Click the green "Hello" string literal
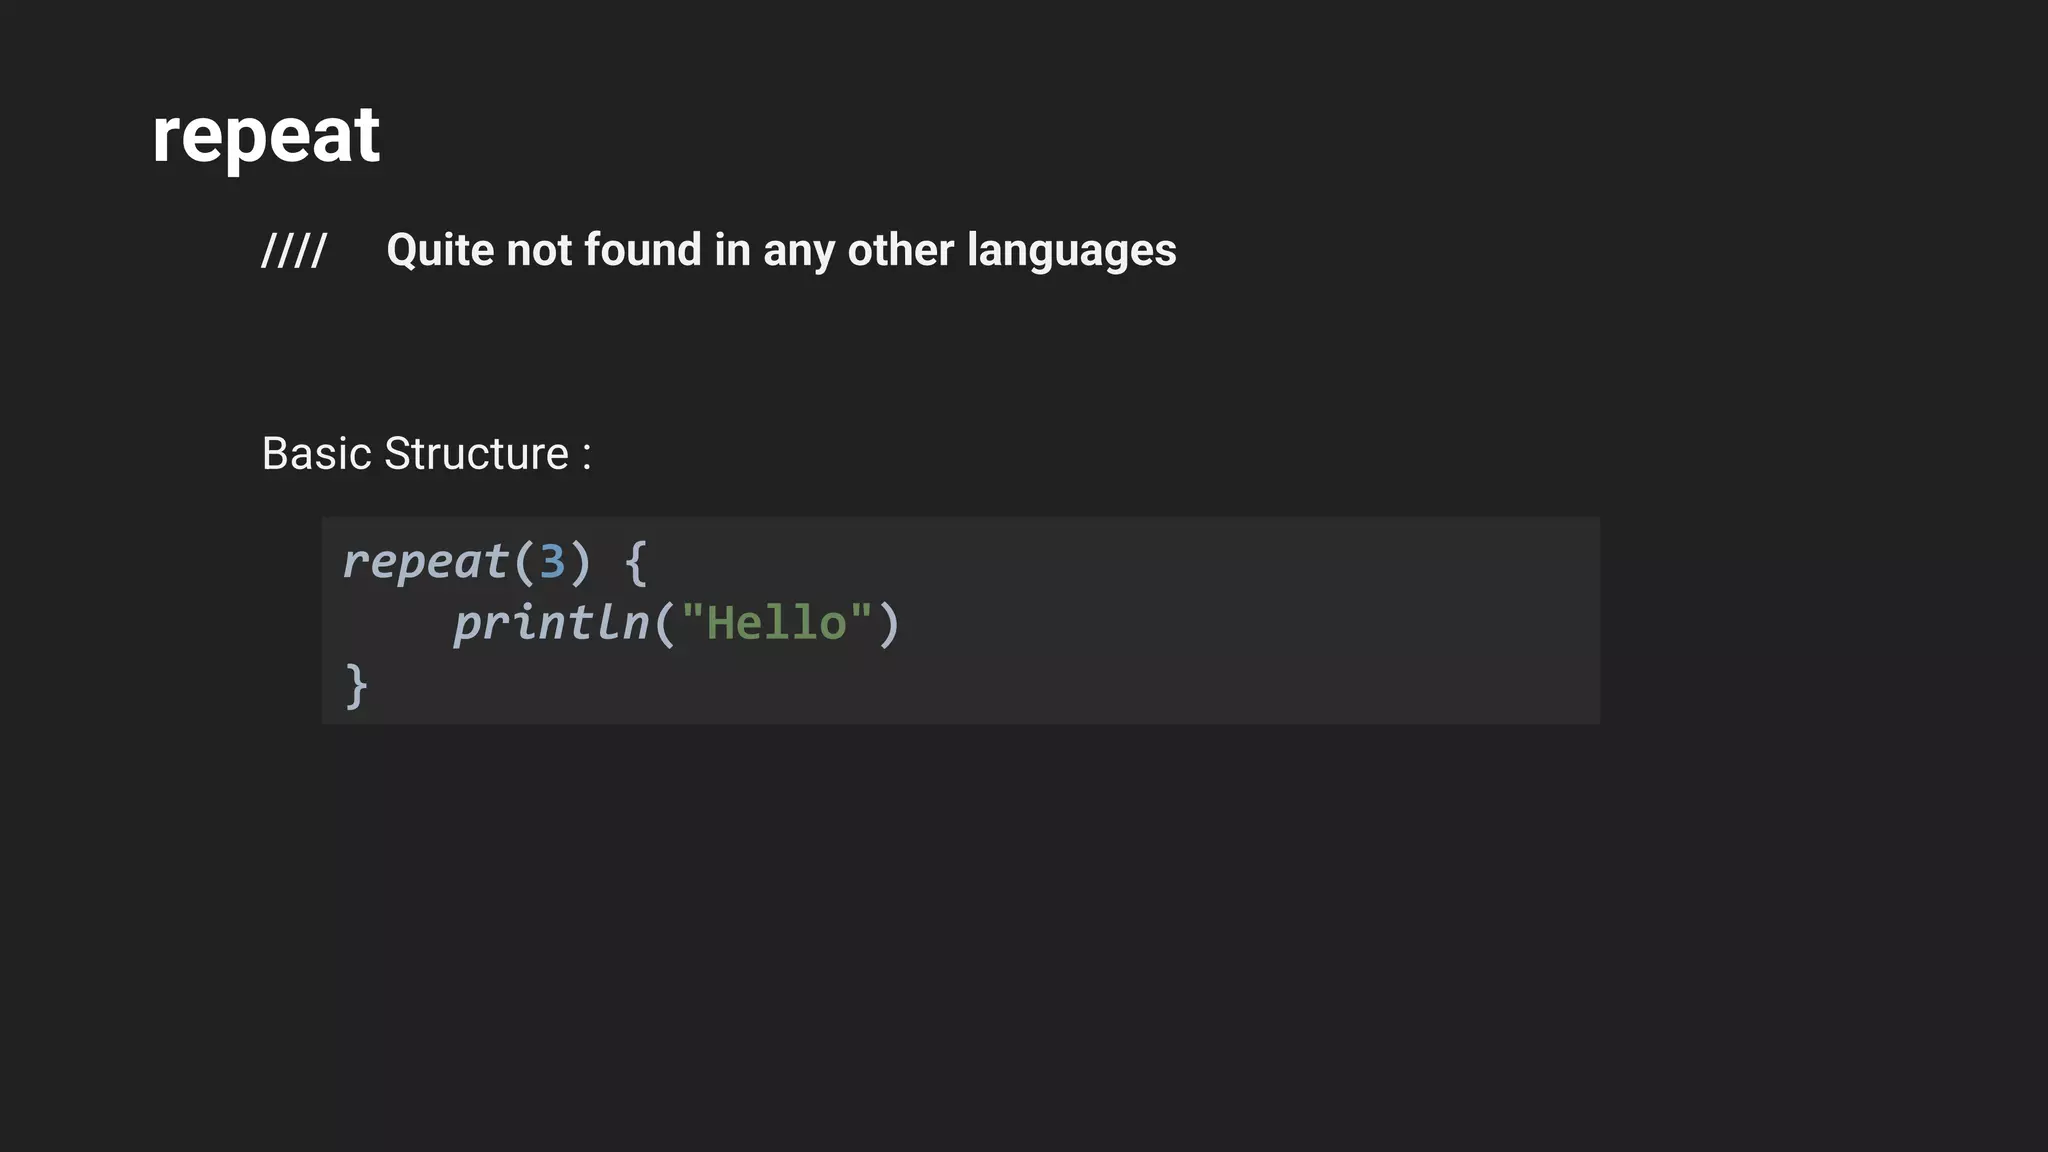This screenshot has width=2048, height=1152. (777, 623)
